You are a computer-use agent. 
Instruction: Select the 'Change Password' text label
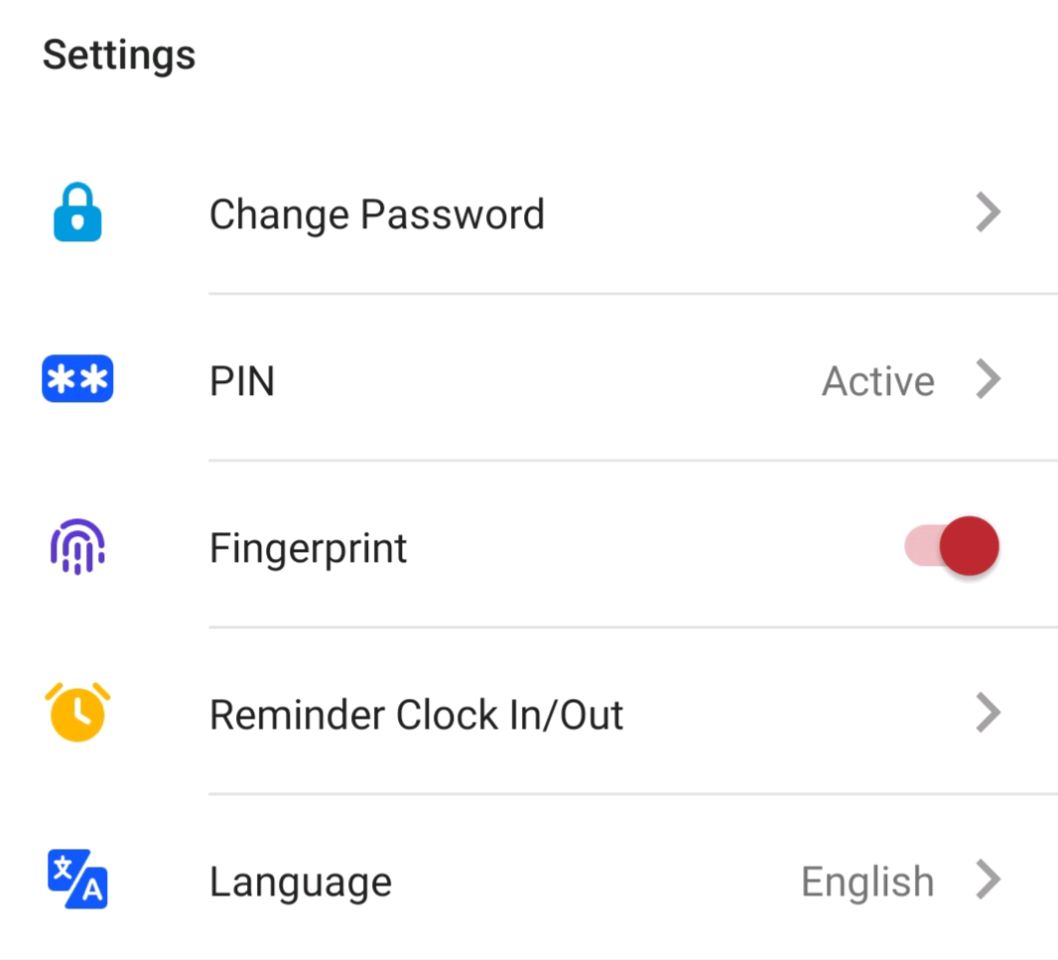(377, 213)
